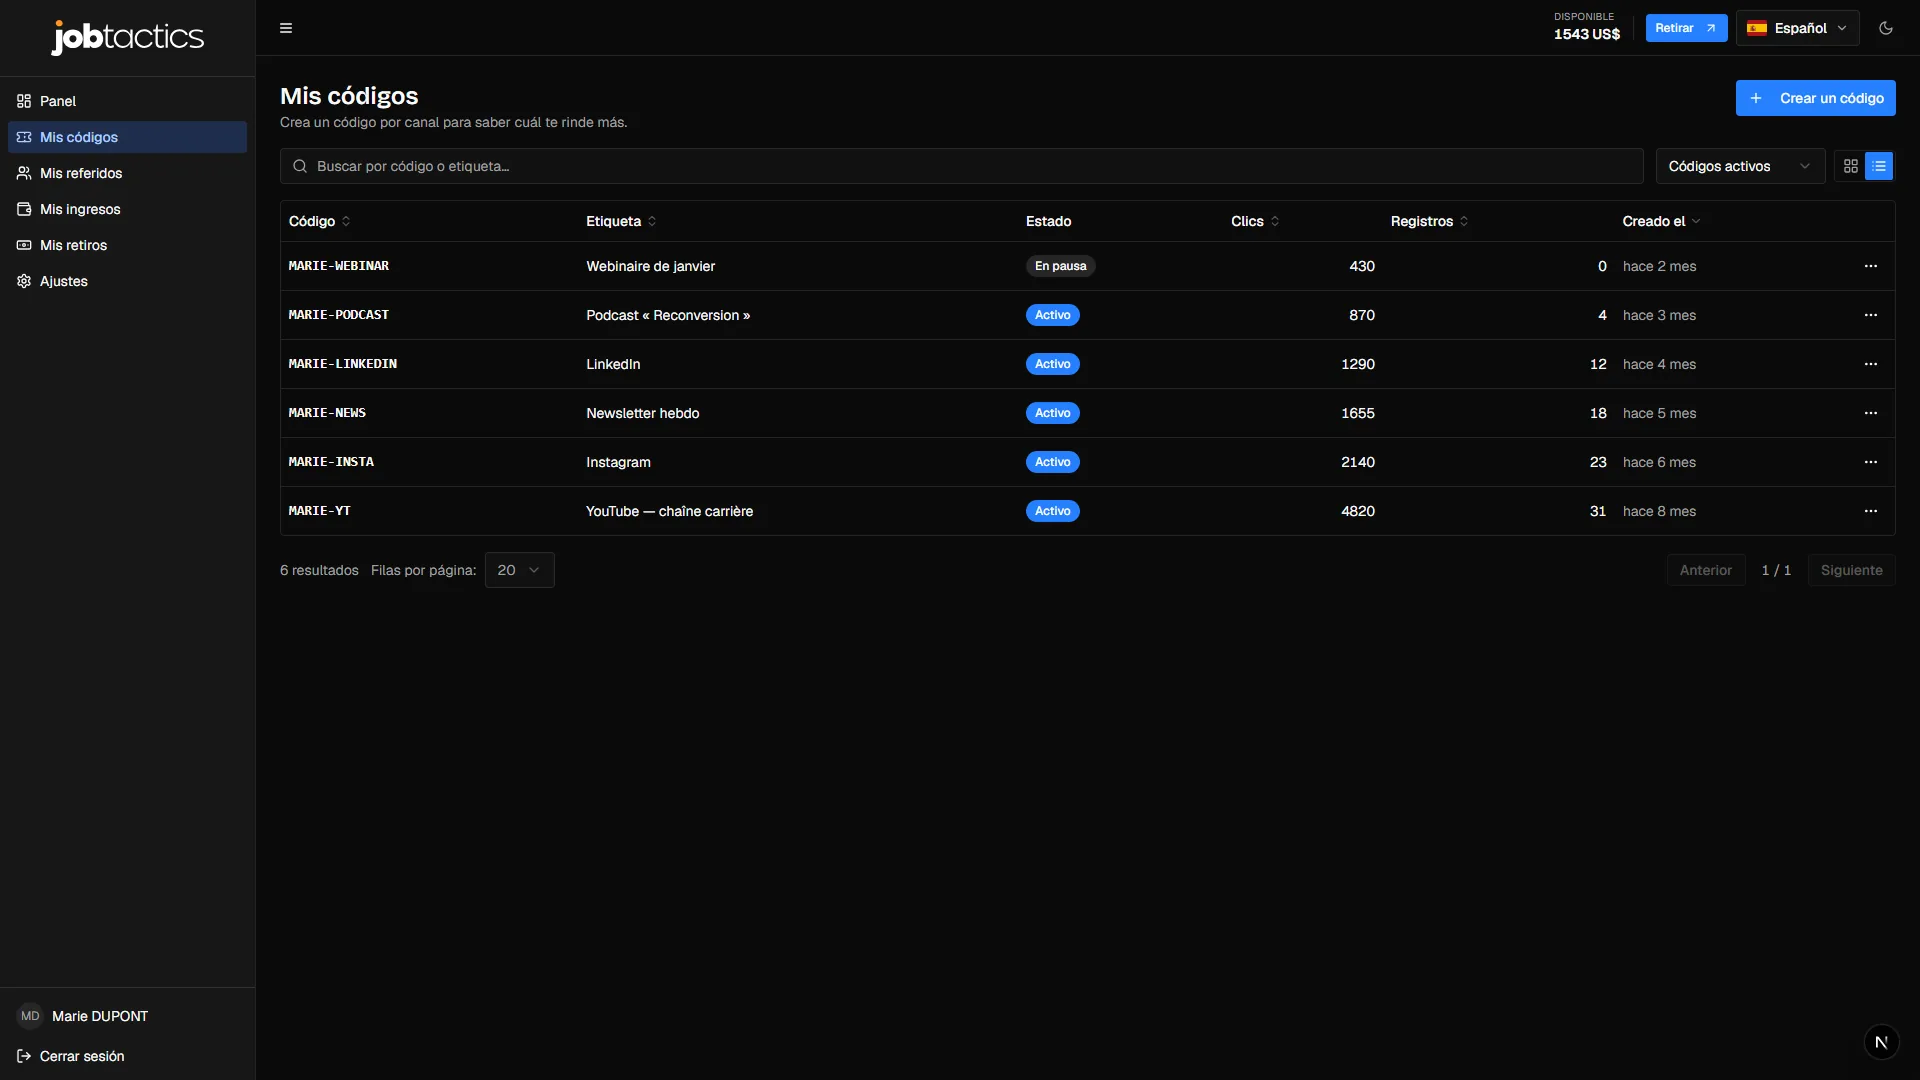Switch to grid view layout
This screenshot has height=1080, width=1920.
[1851, 166]
